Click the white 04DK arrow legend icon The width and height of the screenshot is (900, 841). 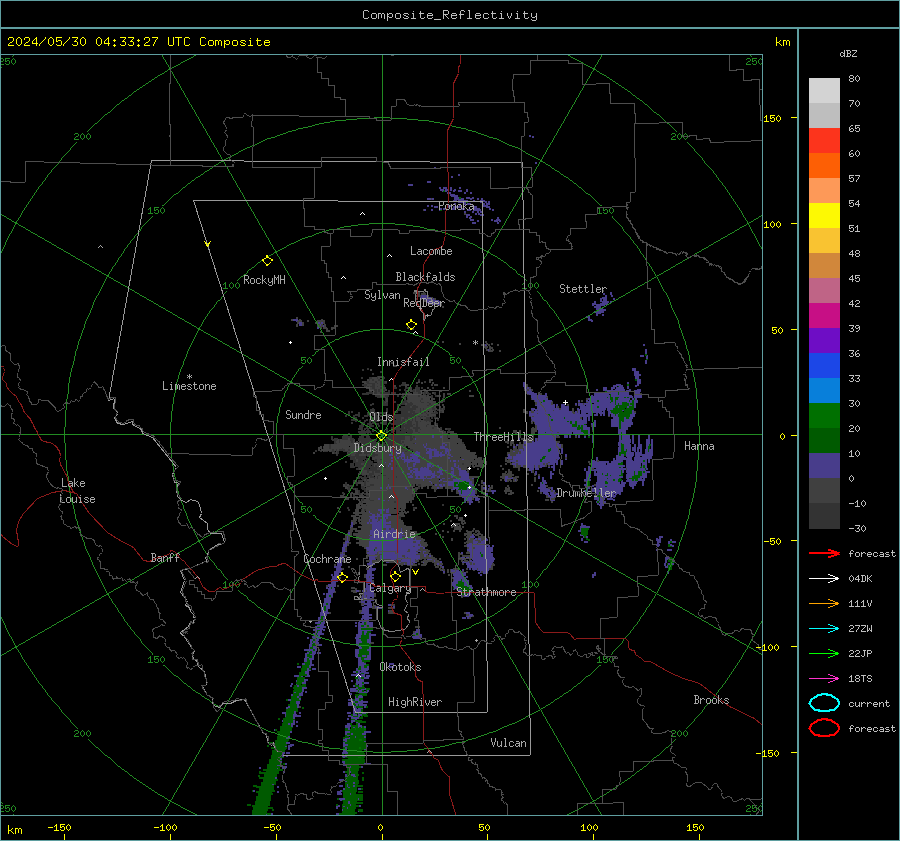(x=824, y=578)
